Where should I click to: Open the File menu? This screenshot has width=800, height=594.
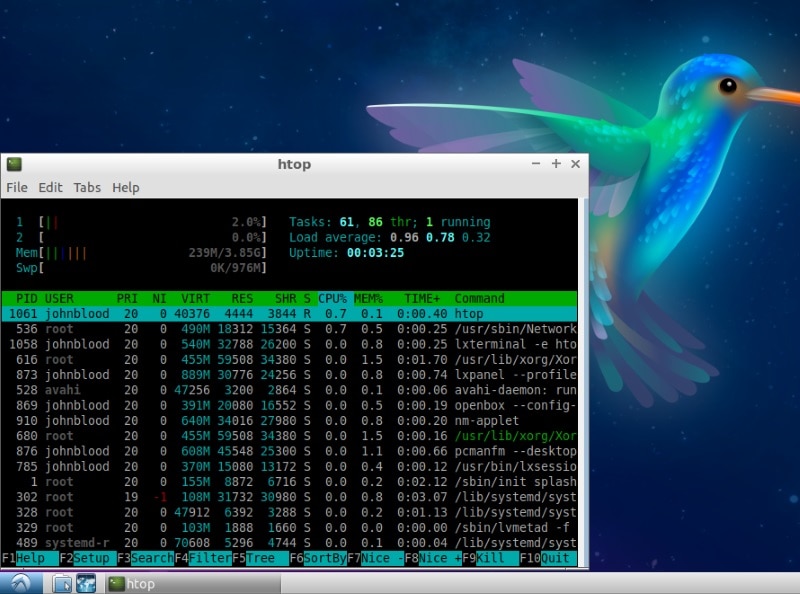click(17, 188)
